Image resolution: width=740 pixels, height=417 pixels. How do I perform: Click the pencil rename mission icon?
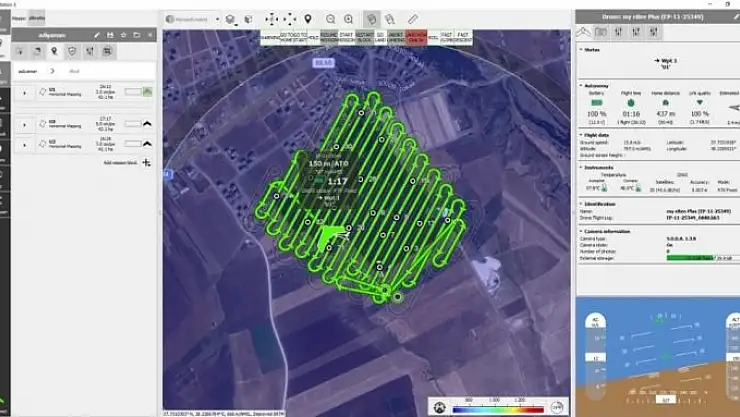[96, 34]
